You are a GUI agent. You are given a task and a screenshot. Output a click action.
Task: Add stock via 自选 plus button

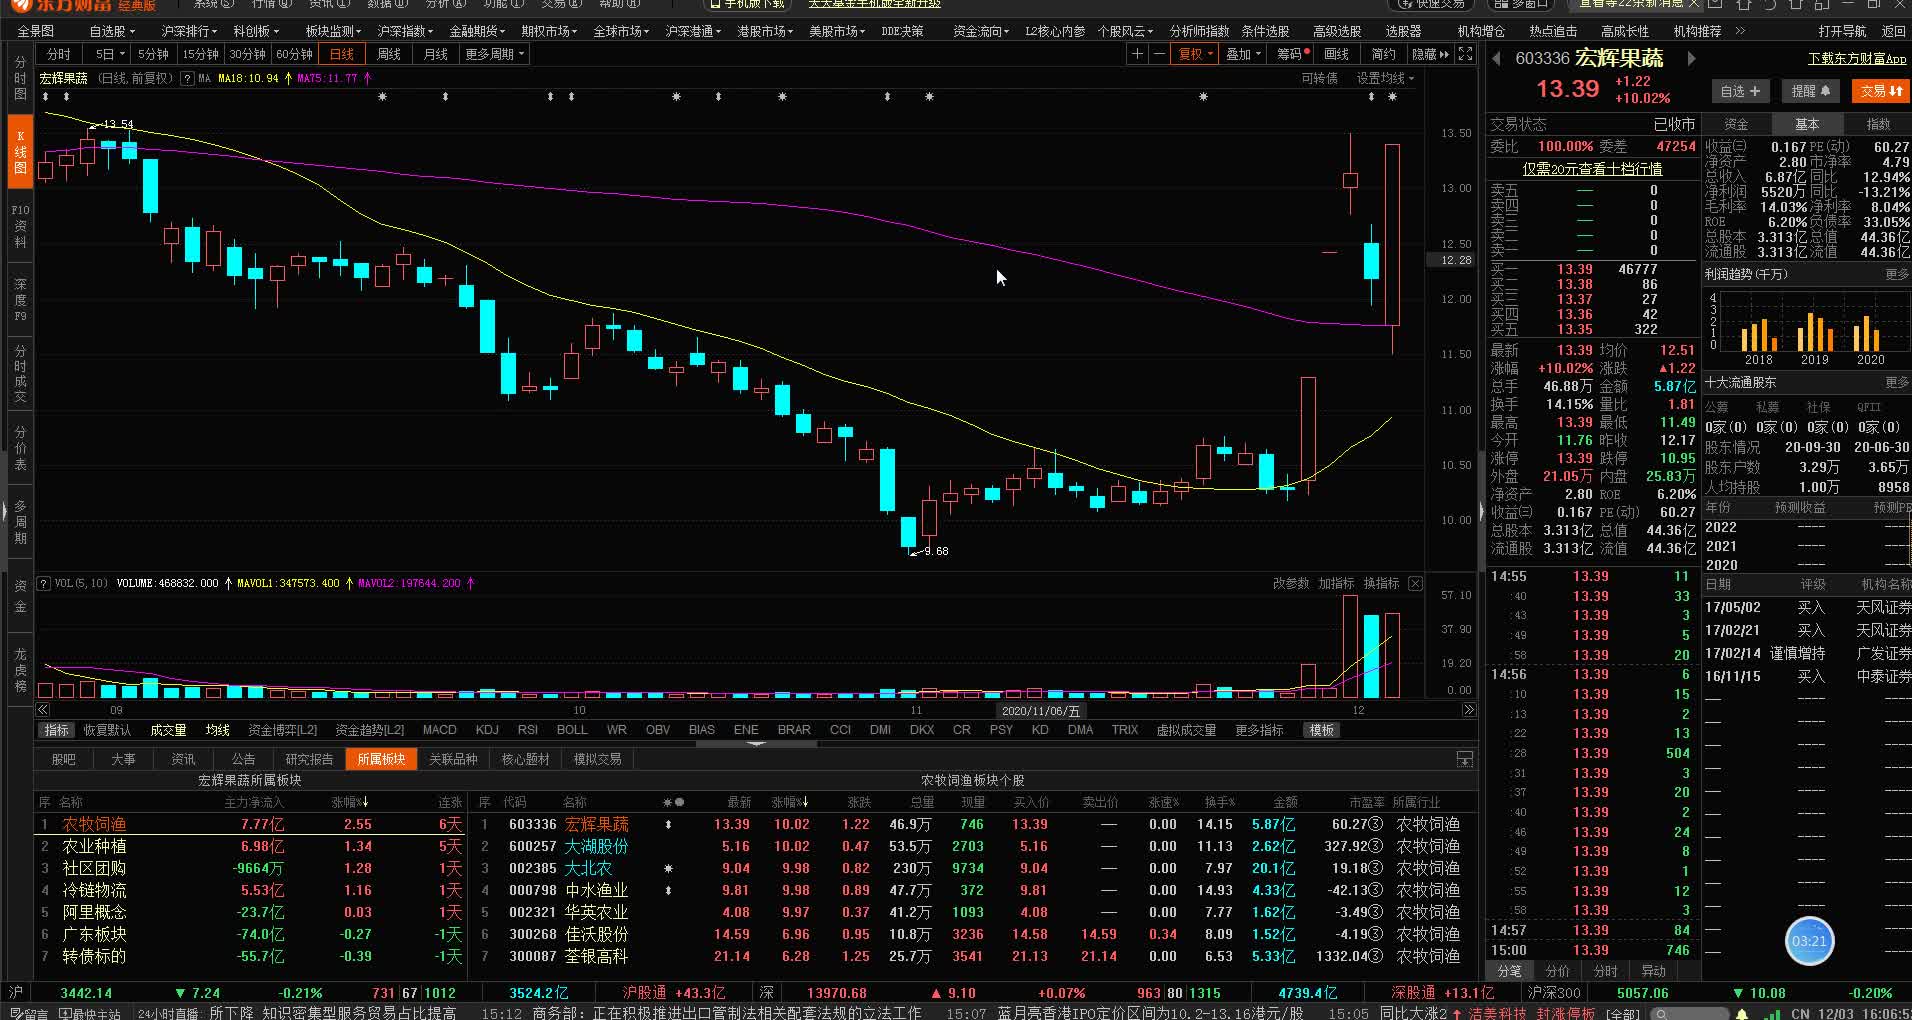[1740, 91]
